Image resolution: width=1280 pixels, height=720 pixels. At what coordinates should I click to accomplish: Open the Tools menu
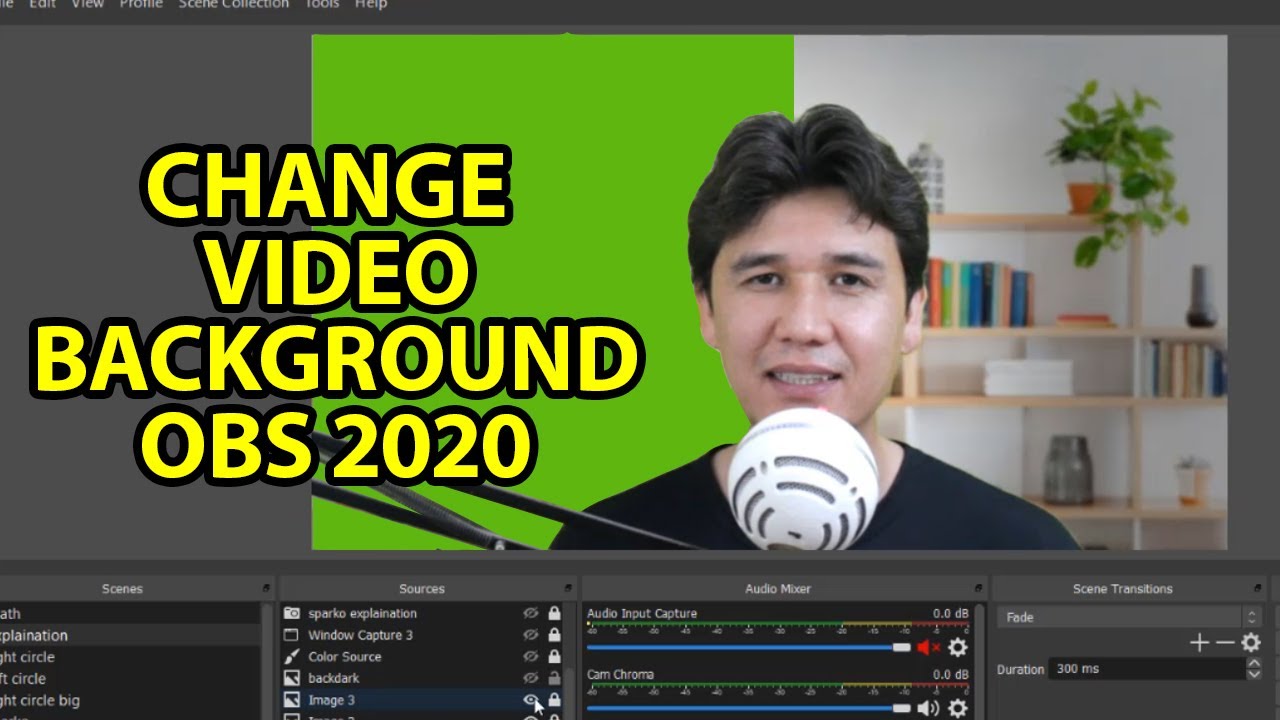tap(322, 4)
